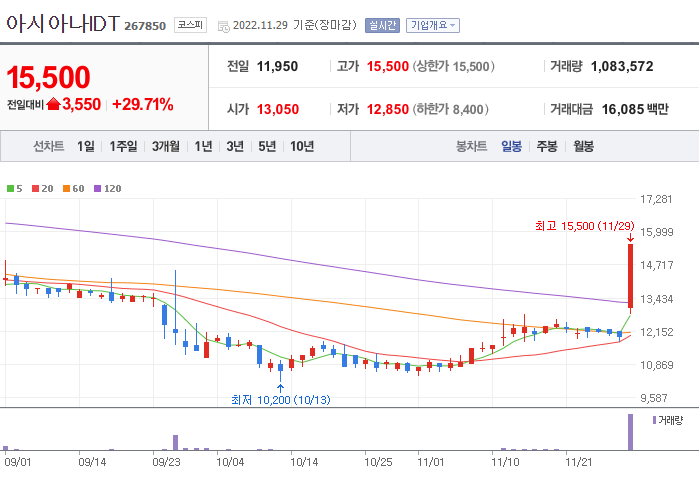This screenshot has height=488, width=699.
Task: Click the large red candle on 11/29
Action: tap(630, 276)
